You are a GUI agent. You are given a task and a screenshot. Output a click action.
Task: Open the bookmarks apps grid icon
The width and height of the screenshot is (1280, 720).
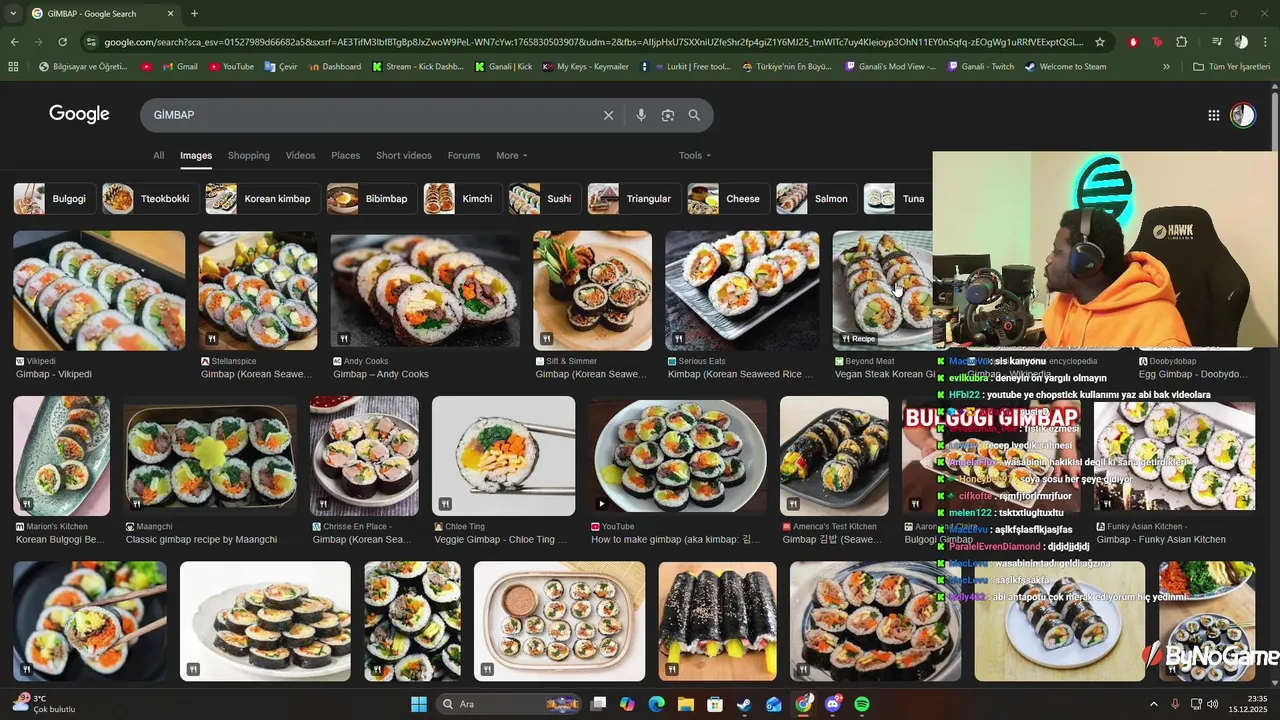tap(13, 67)
